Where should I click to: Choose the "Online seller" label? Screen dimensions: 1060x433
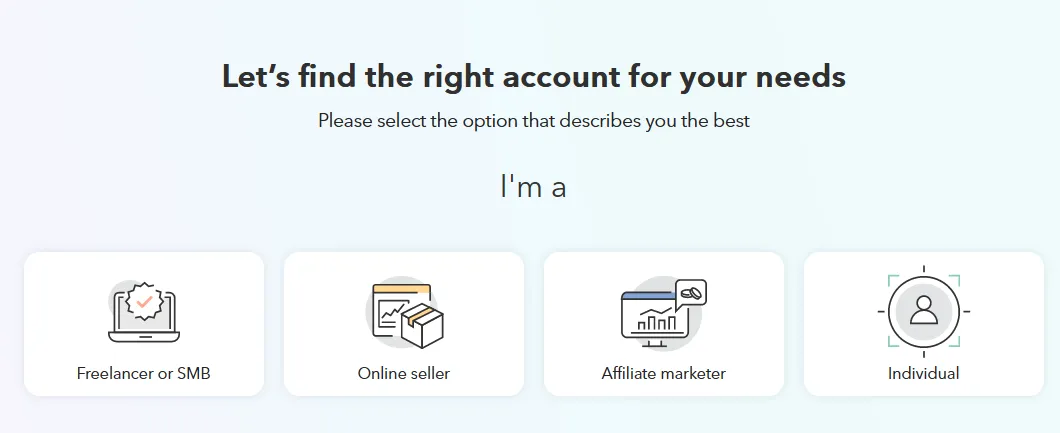404,373
